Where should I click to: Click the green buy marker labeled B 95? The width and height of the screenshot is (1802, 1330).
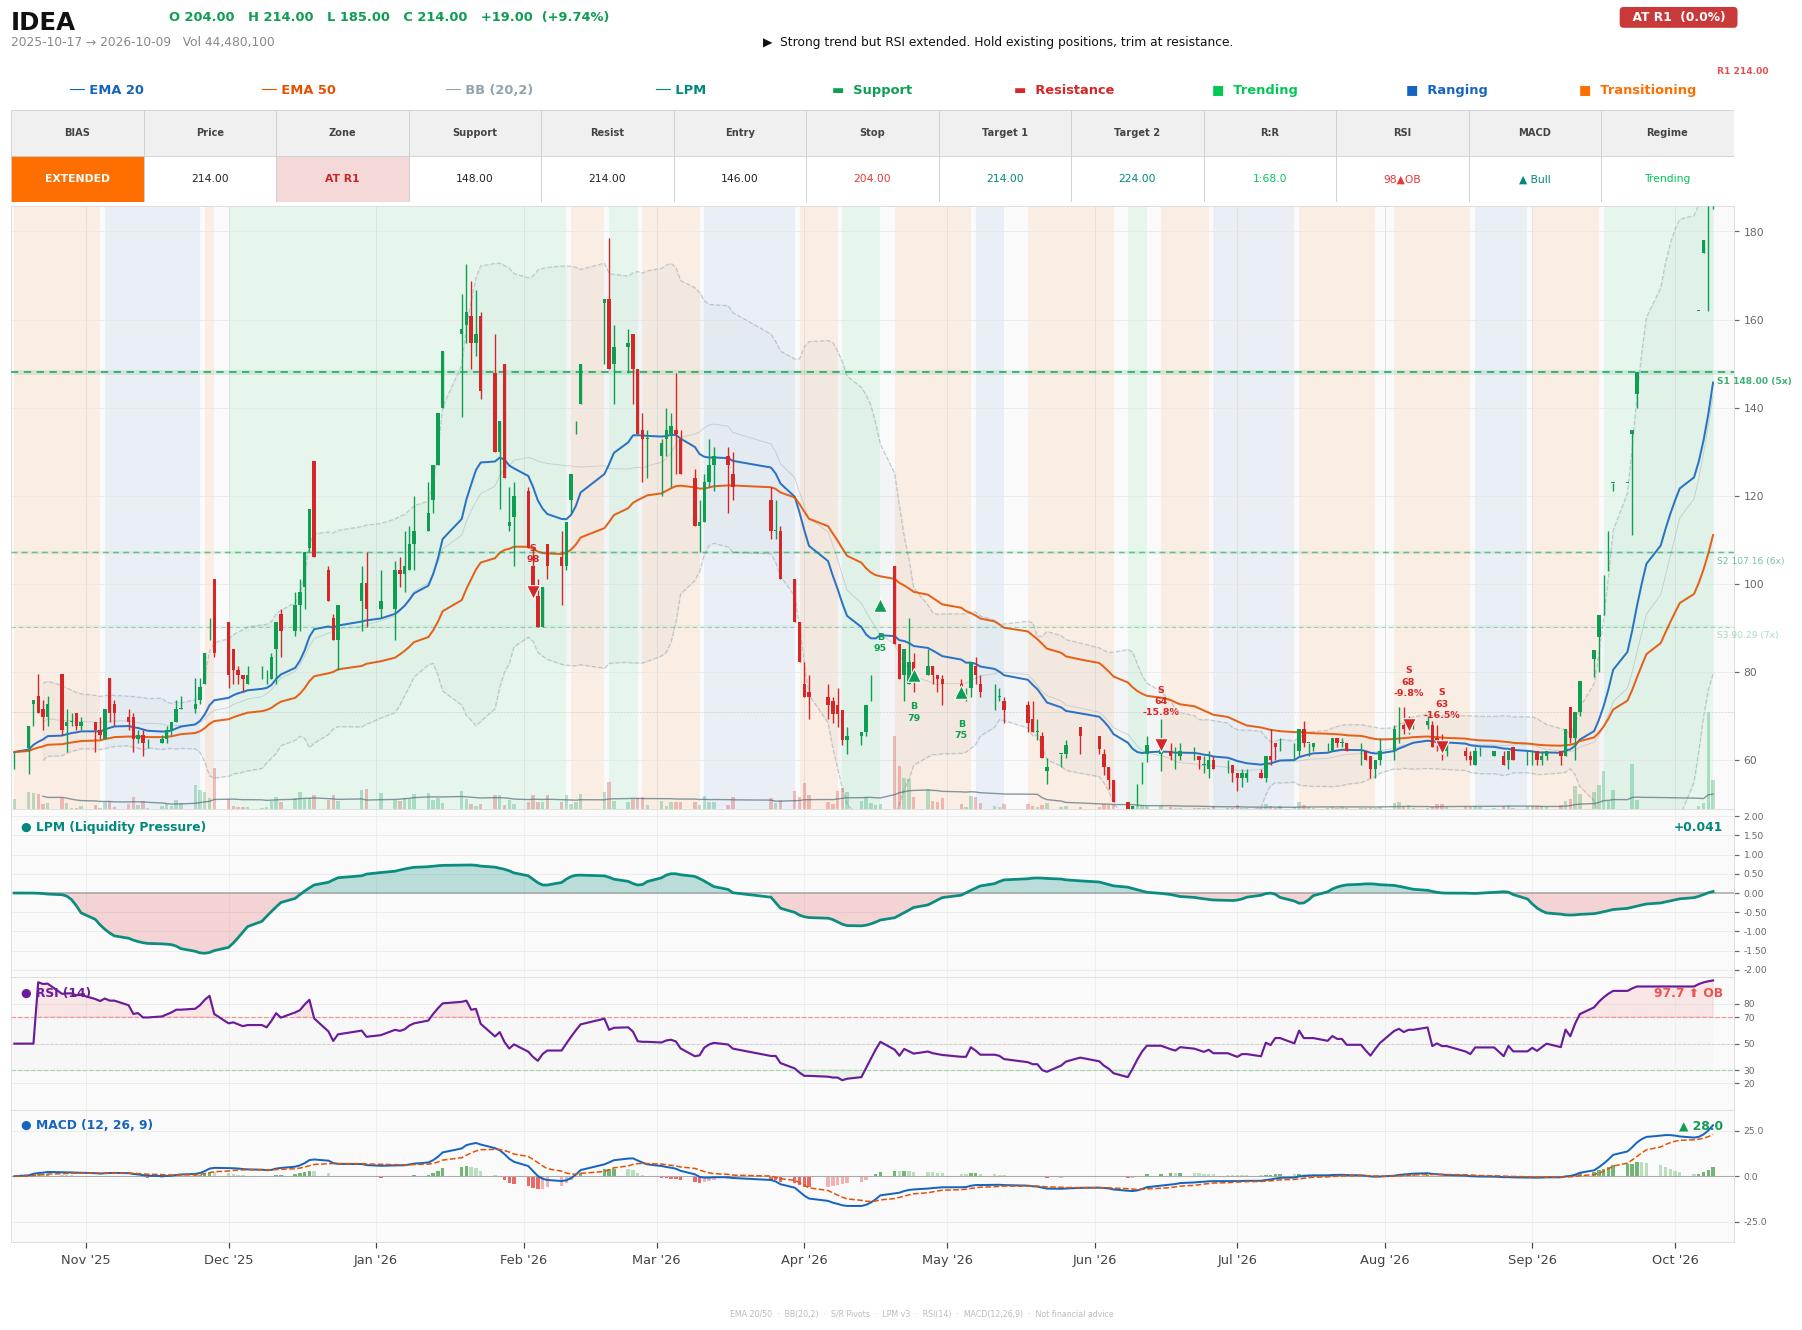(880, 606)
